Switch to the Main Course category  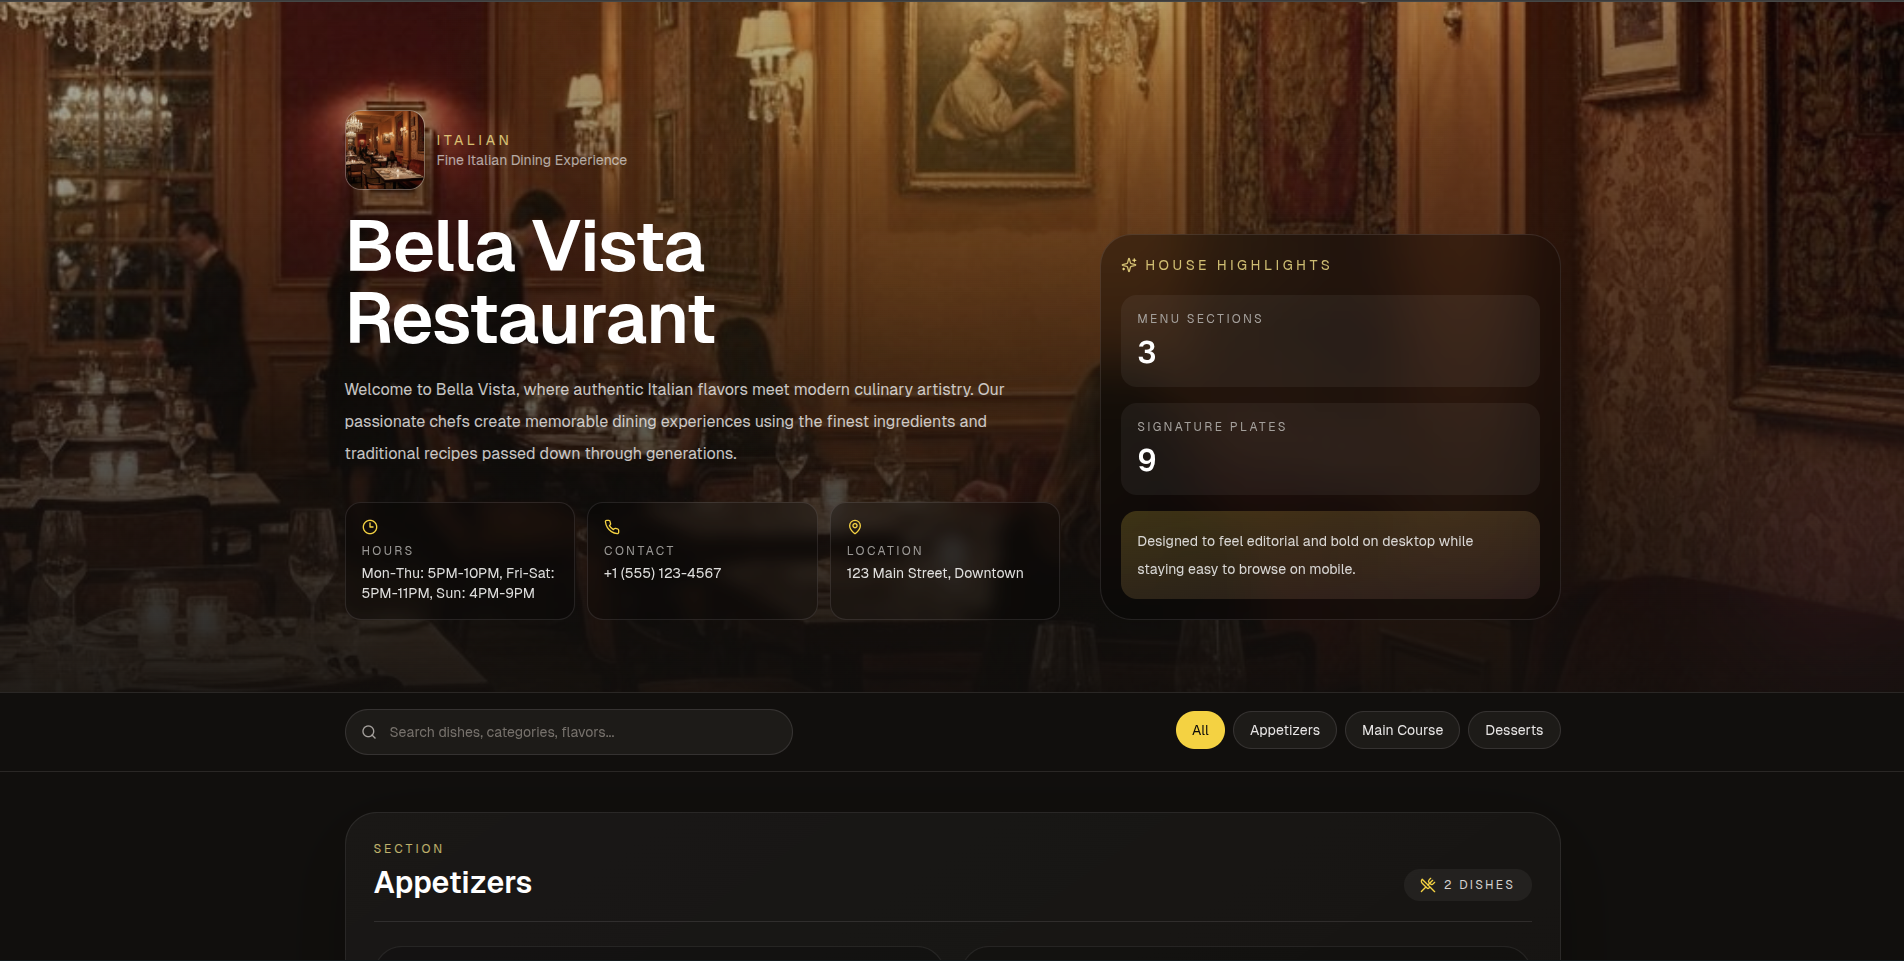coord(1402,730)
